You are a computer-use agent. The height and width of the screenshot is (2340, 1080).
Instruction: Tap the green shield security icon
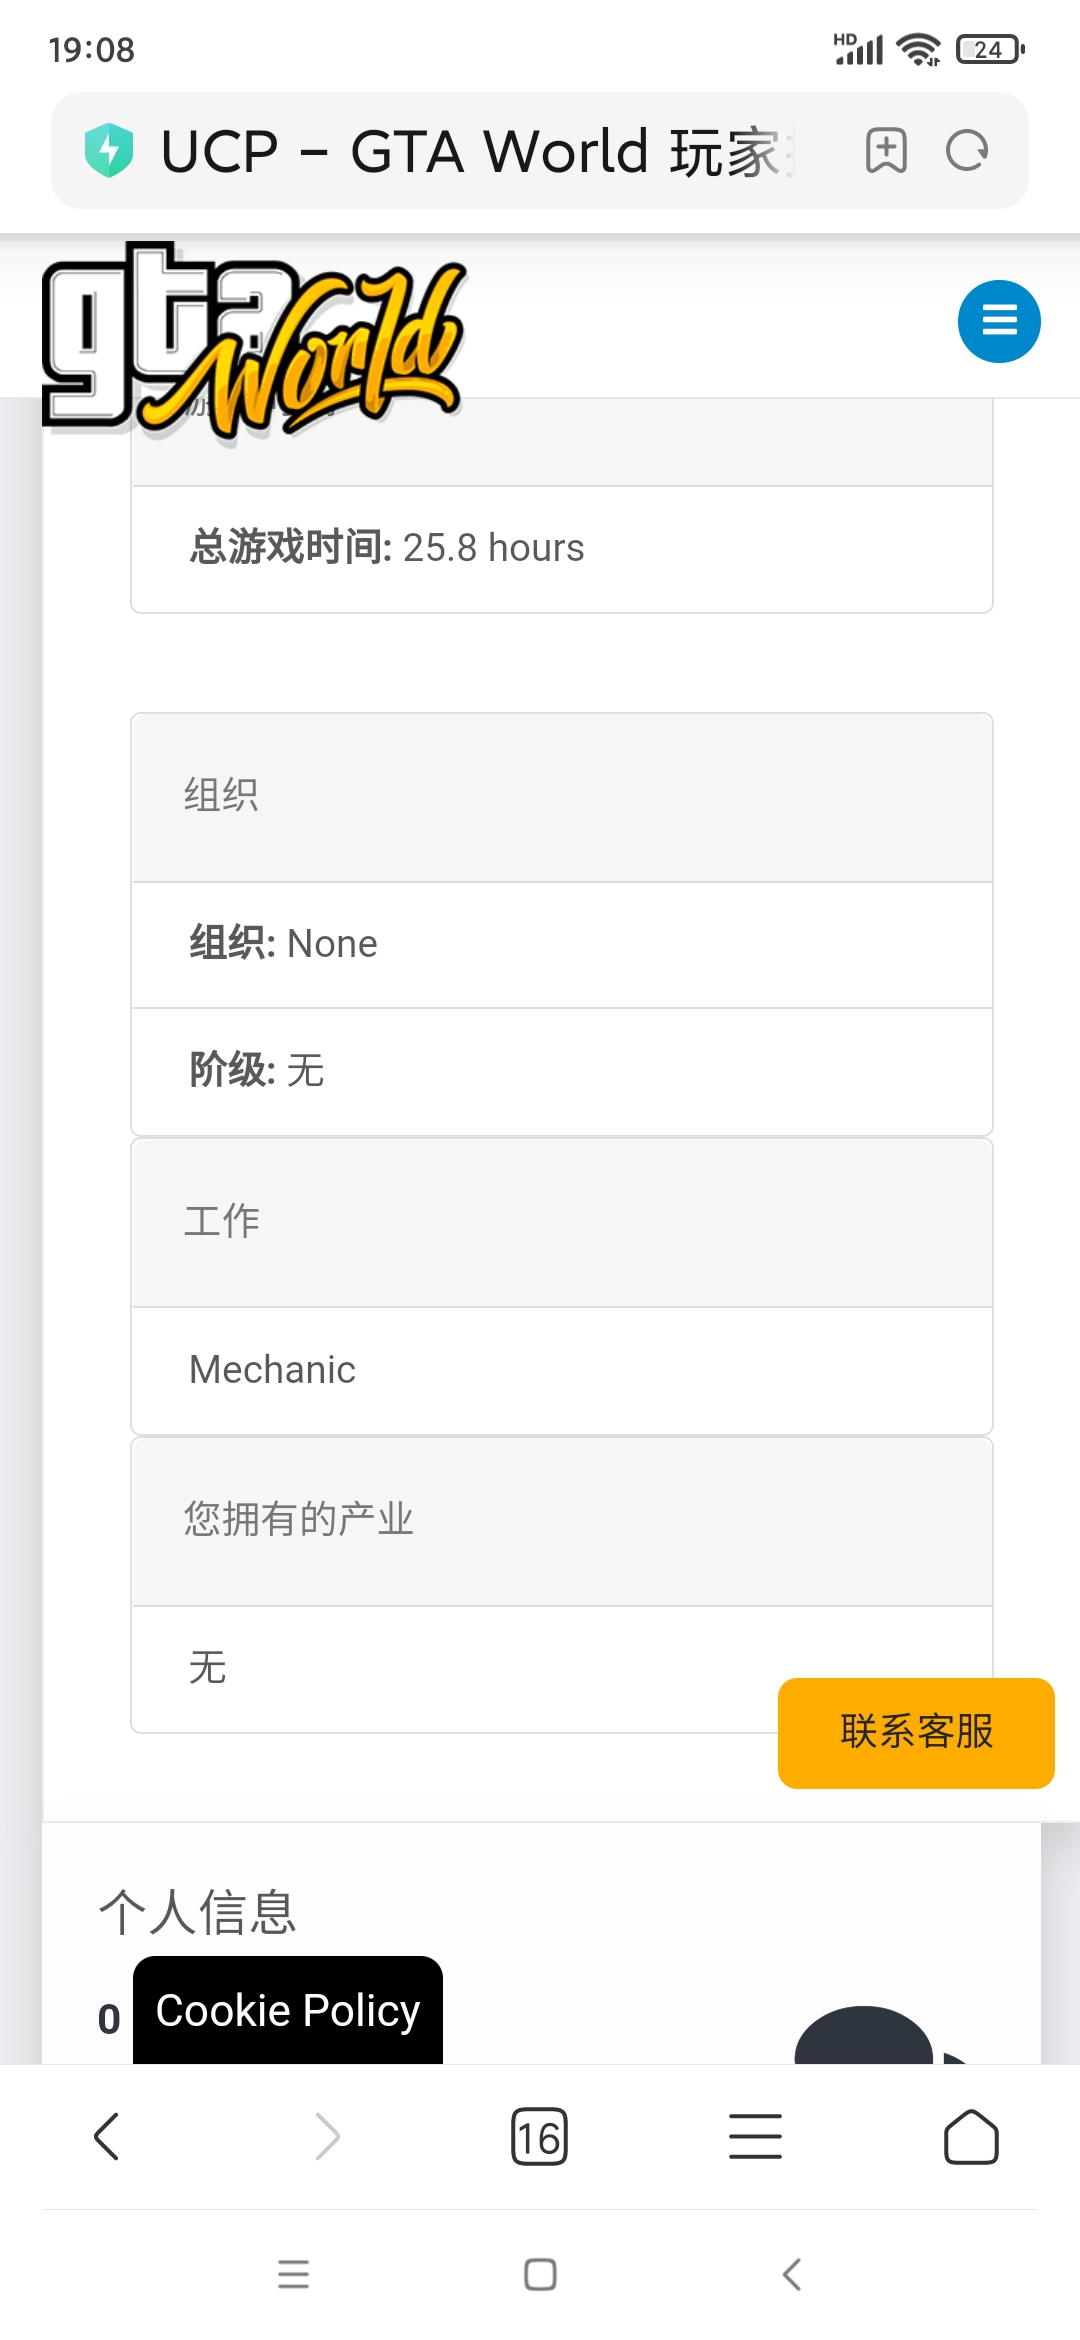pos(109,151)
